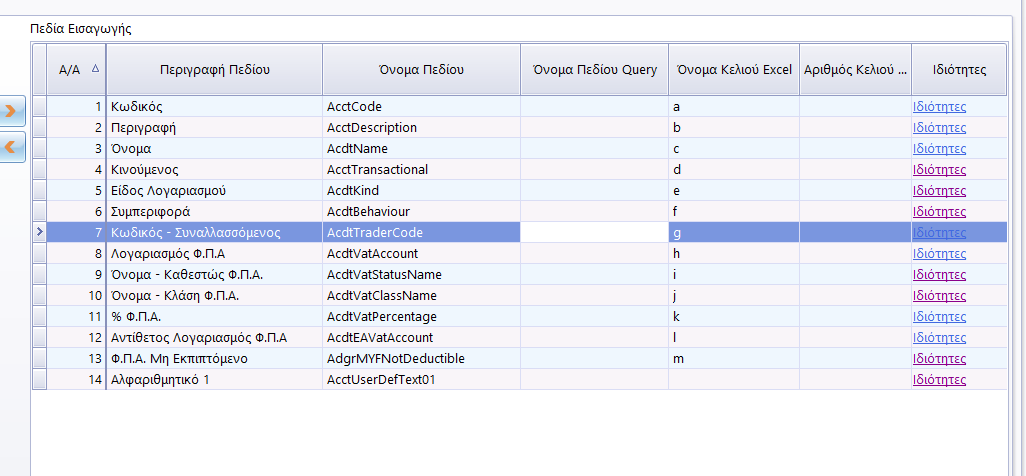Sort by the Περιγραφή Πεδίου column header
The height and width of the screenshot is (476, 1026).
click(214, 70)
